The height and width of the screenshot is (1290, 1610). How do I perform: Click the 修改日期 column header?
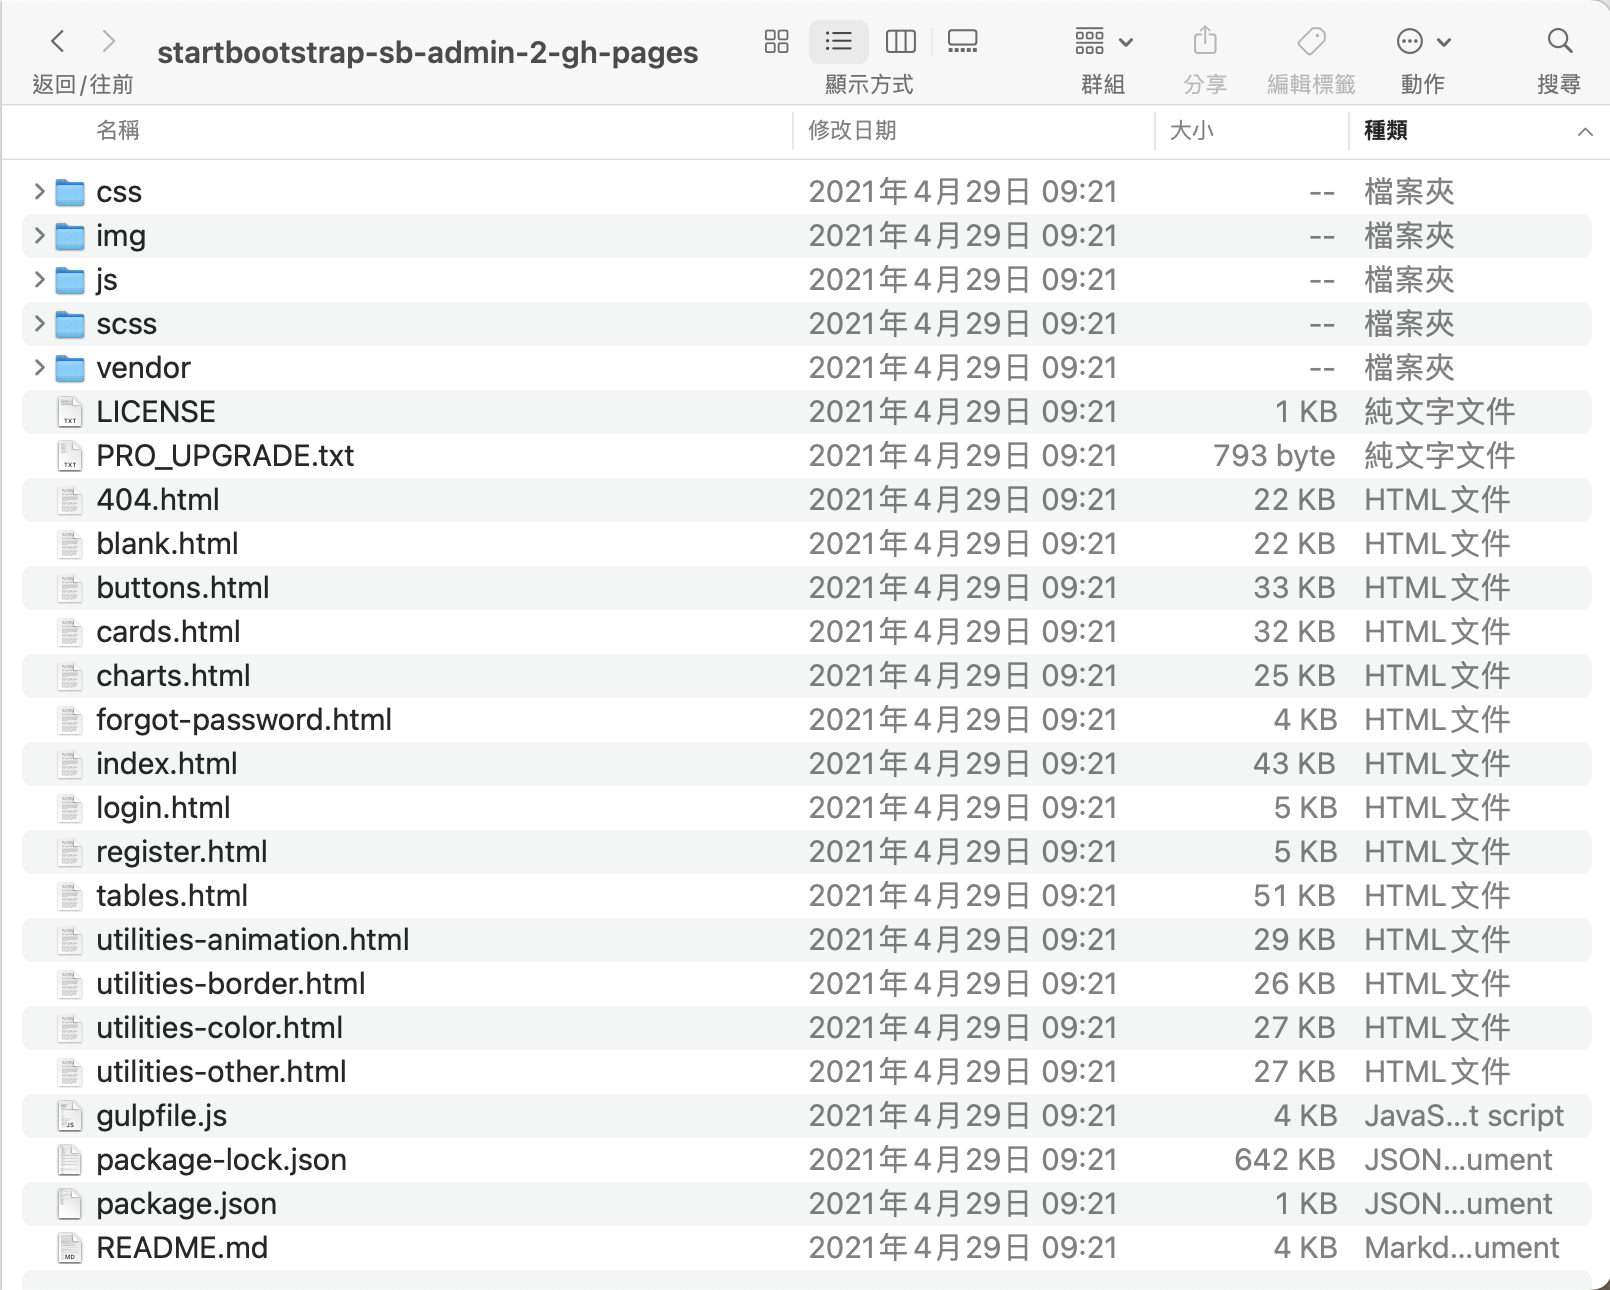click(x=851, y=130)
